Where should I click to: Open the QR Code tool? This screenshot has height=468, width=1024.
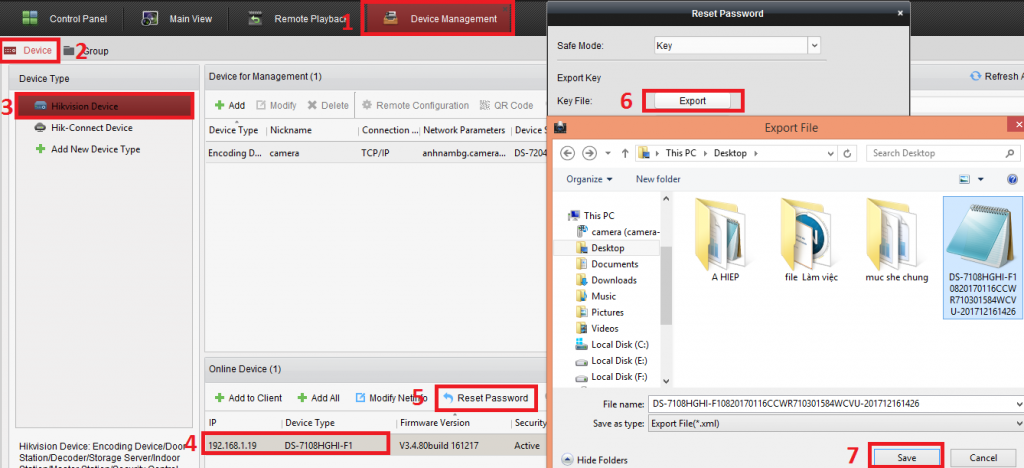(x=485, y=105)
